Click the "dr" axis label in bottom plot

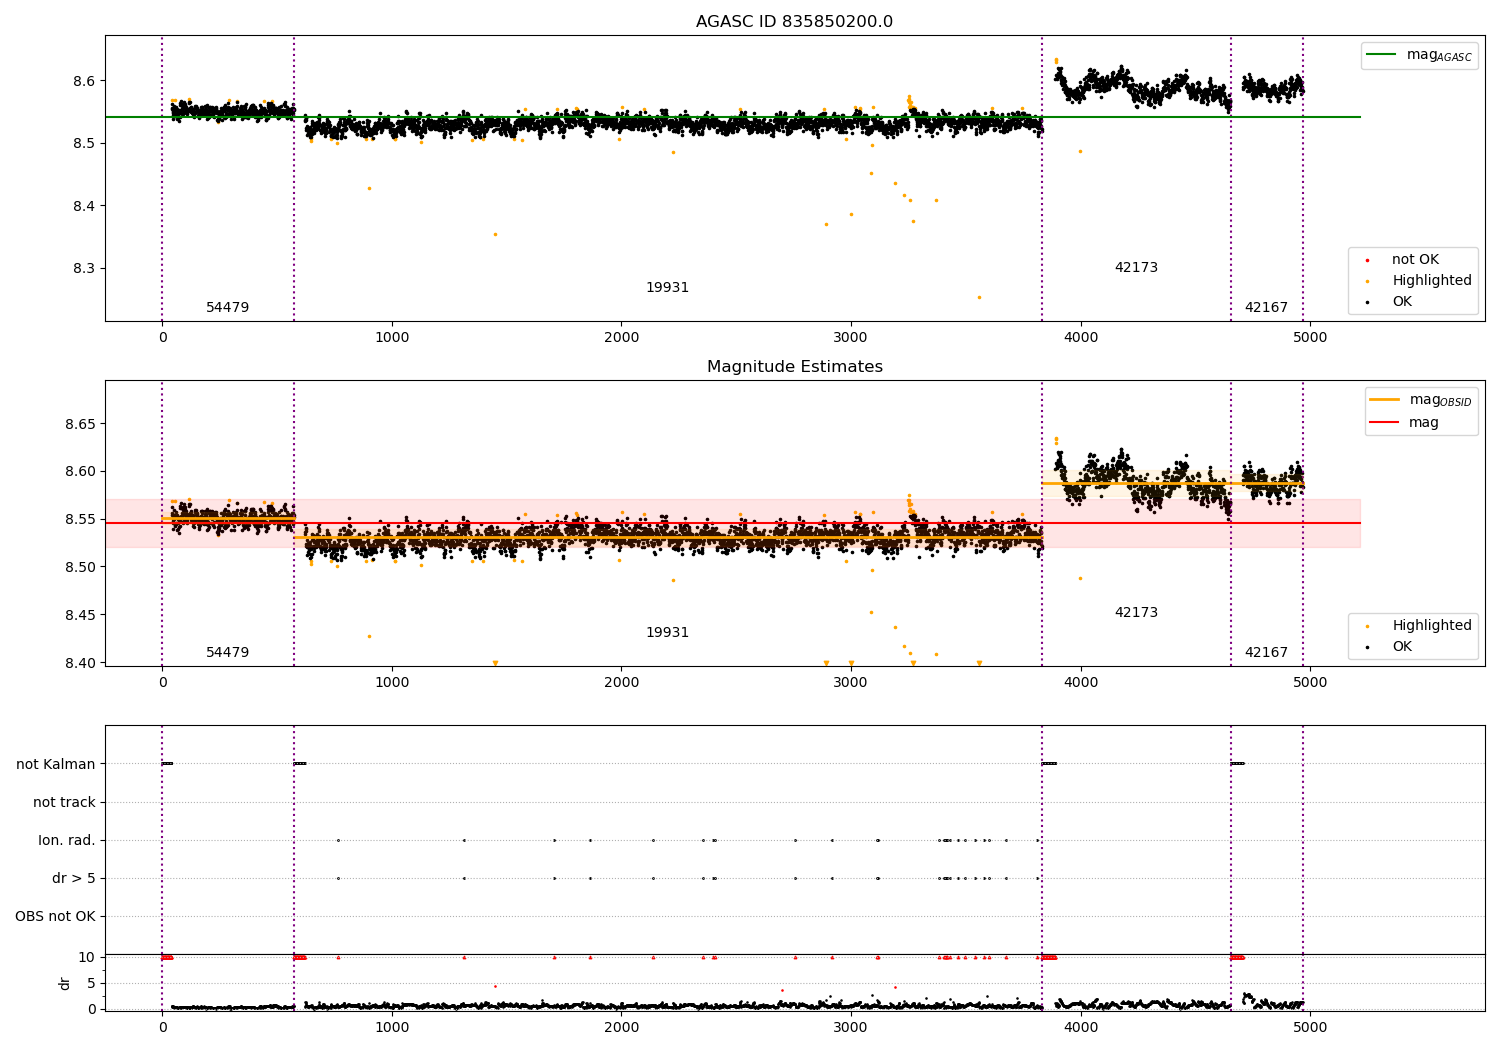[65, 983]
